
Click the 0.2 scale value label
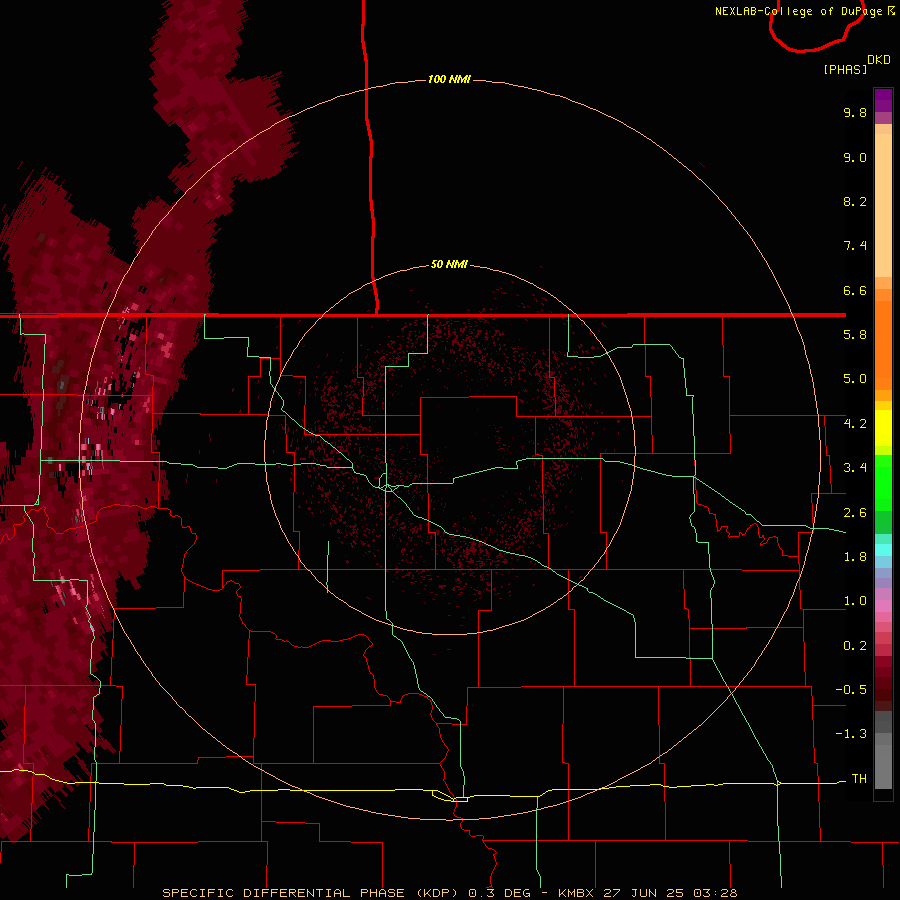pos(855,646)
